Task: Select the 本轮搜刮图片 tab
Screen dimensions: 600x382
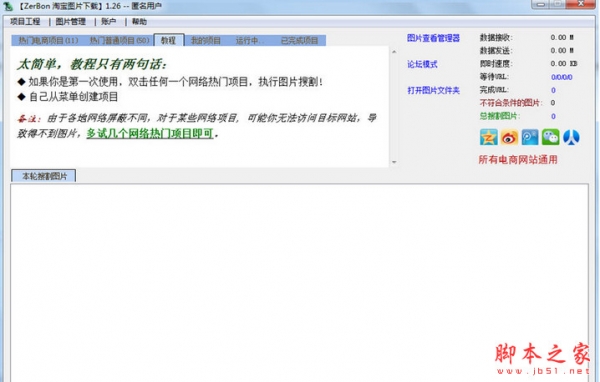Action: point(44,176)
